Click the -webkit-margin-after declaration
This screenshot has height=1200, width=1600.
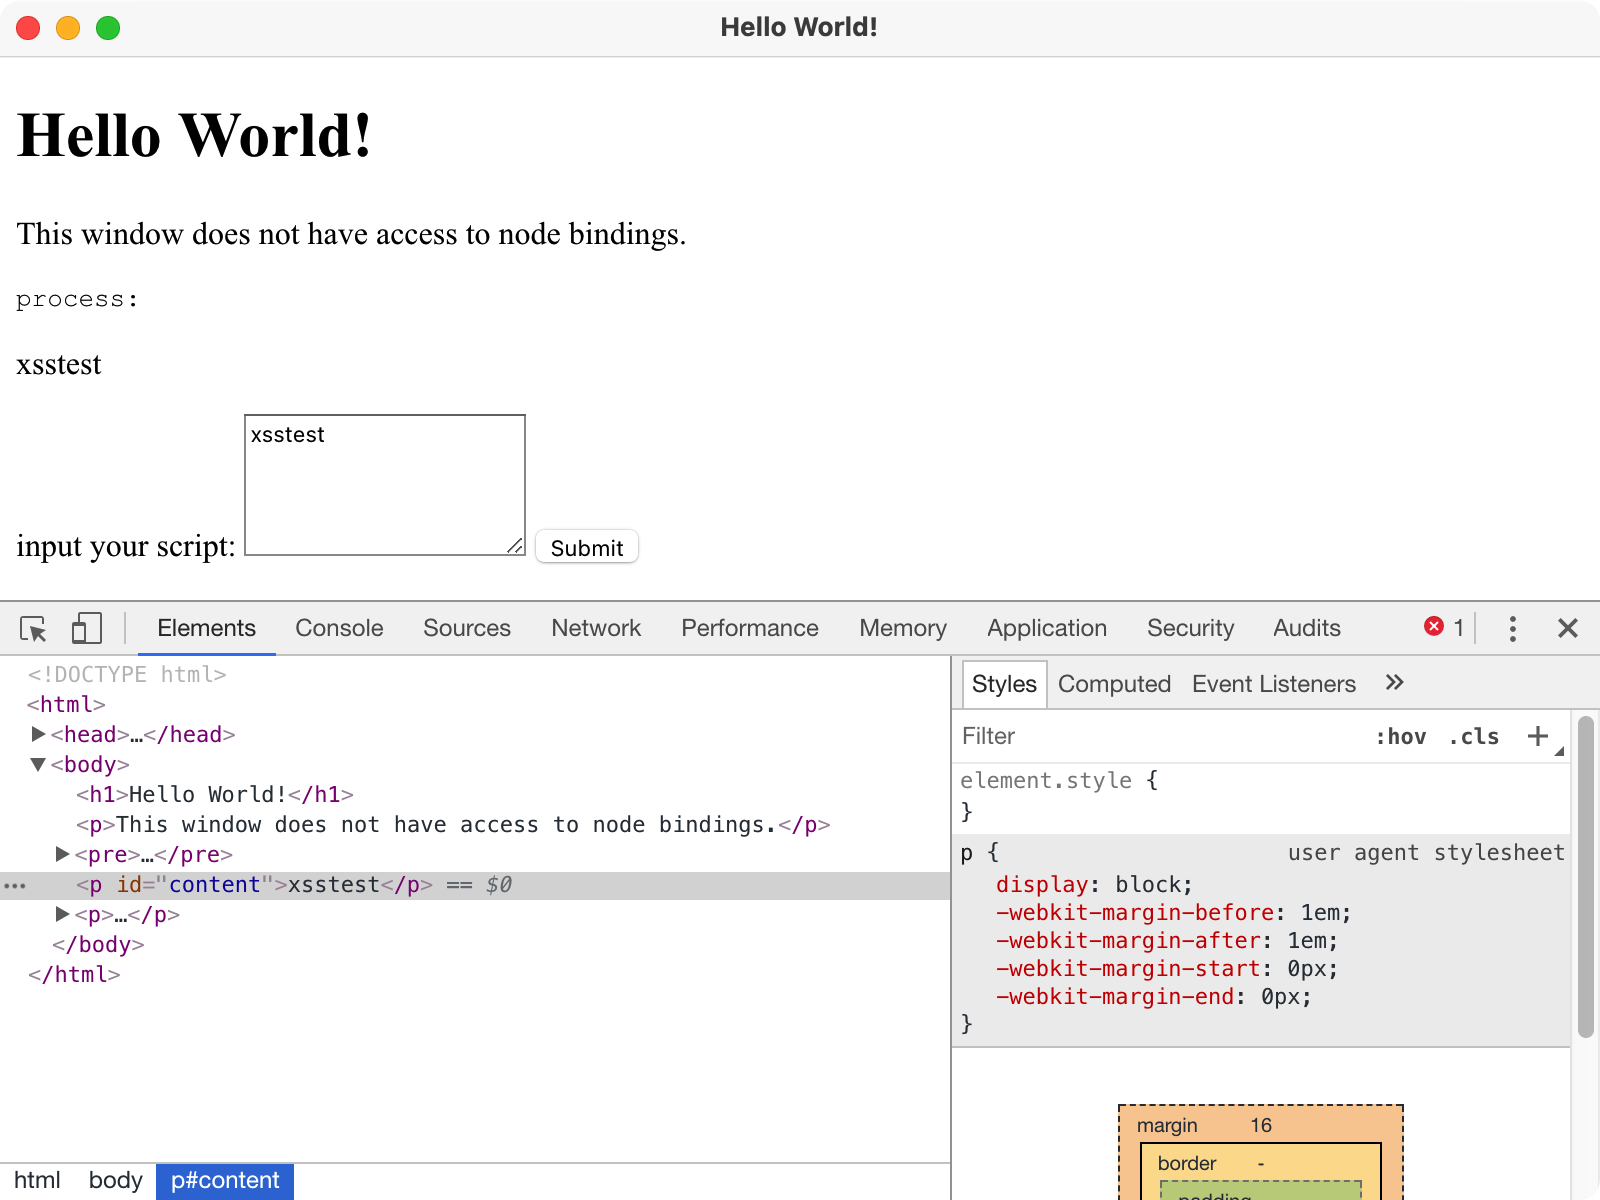(x=1166, y=941)
